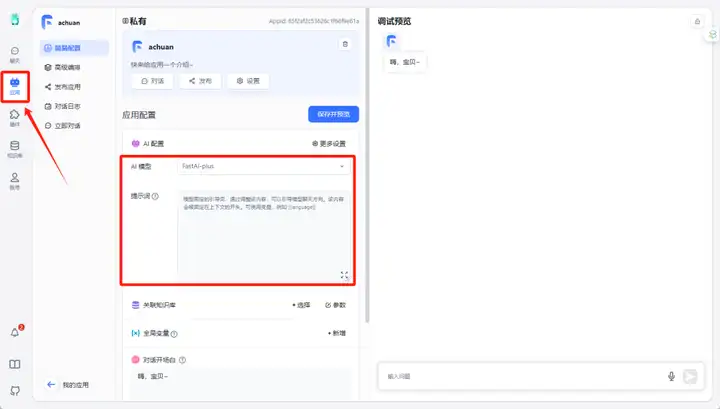The image size is (720, 409).
Task: Open the documentation book icon
Action: [x=15, y=364]
